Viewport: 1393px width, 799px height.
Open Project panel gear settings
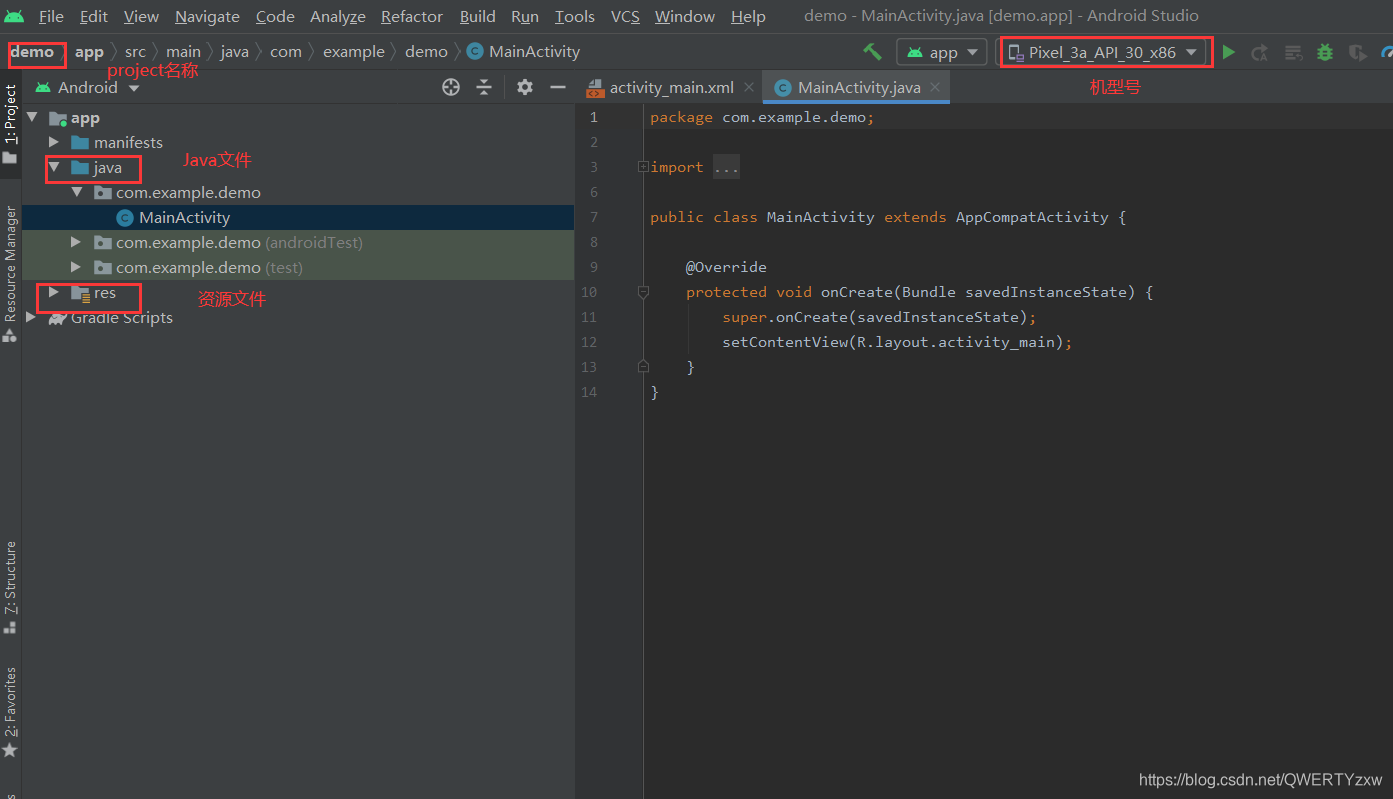coord(525,88)
